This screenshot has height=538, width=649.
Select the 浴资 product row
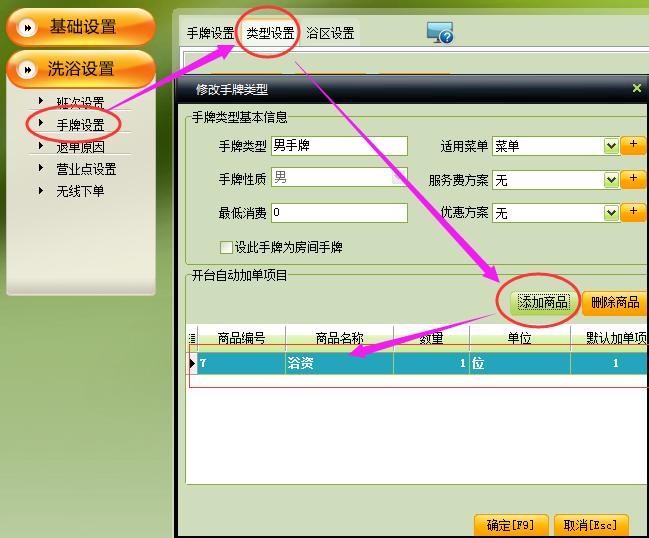(x=340, y=364)
